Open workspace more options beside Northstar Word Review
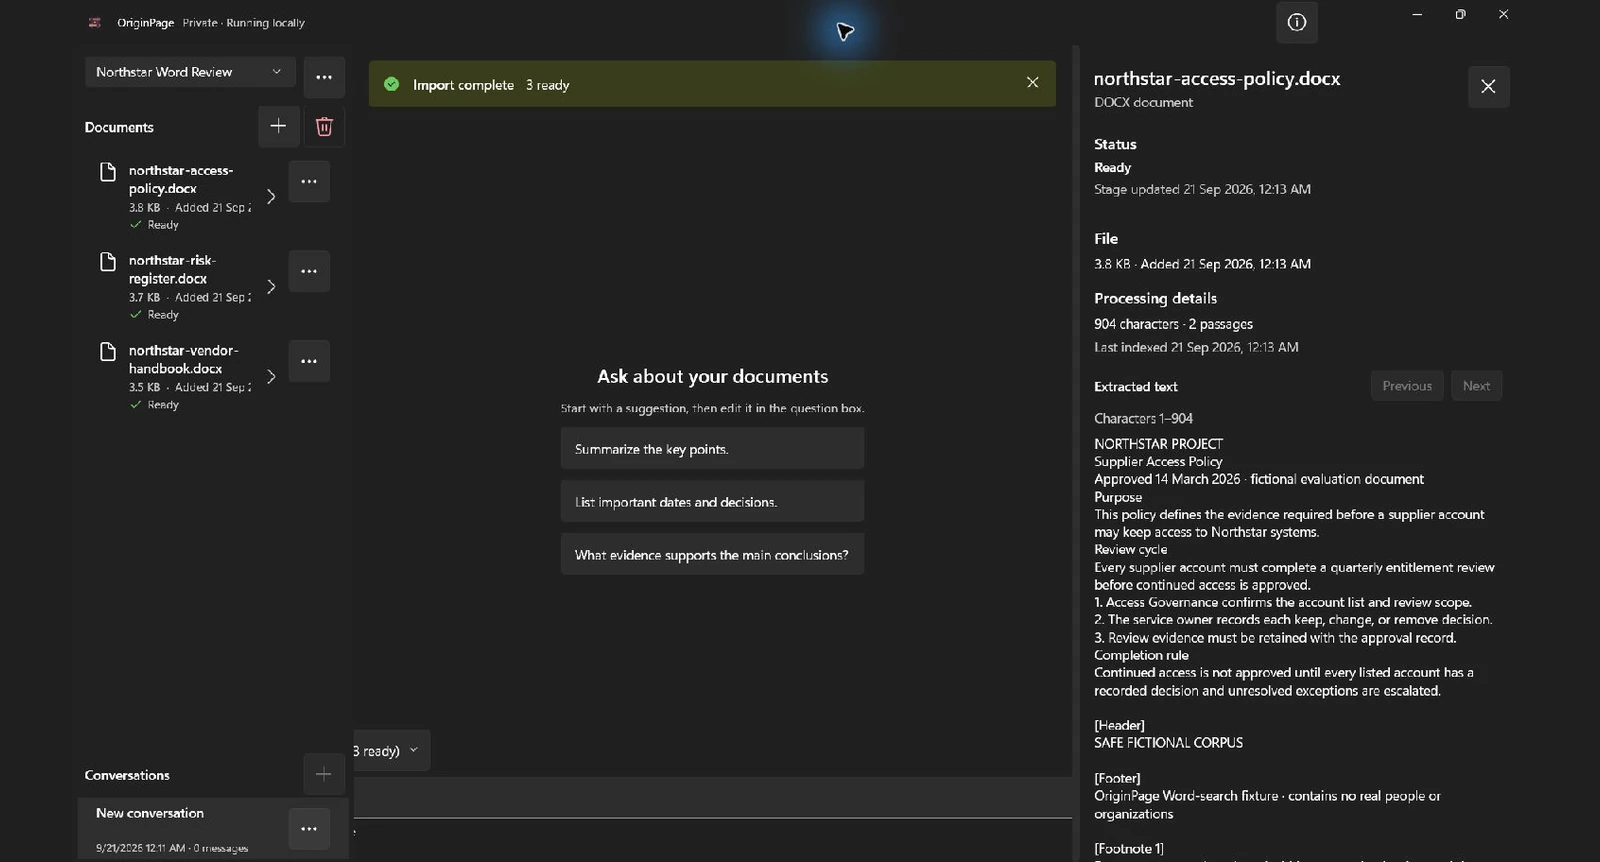Image resolution: width=1600 pixels, height=862 pixels. click(324, 77)
